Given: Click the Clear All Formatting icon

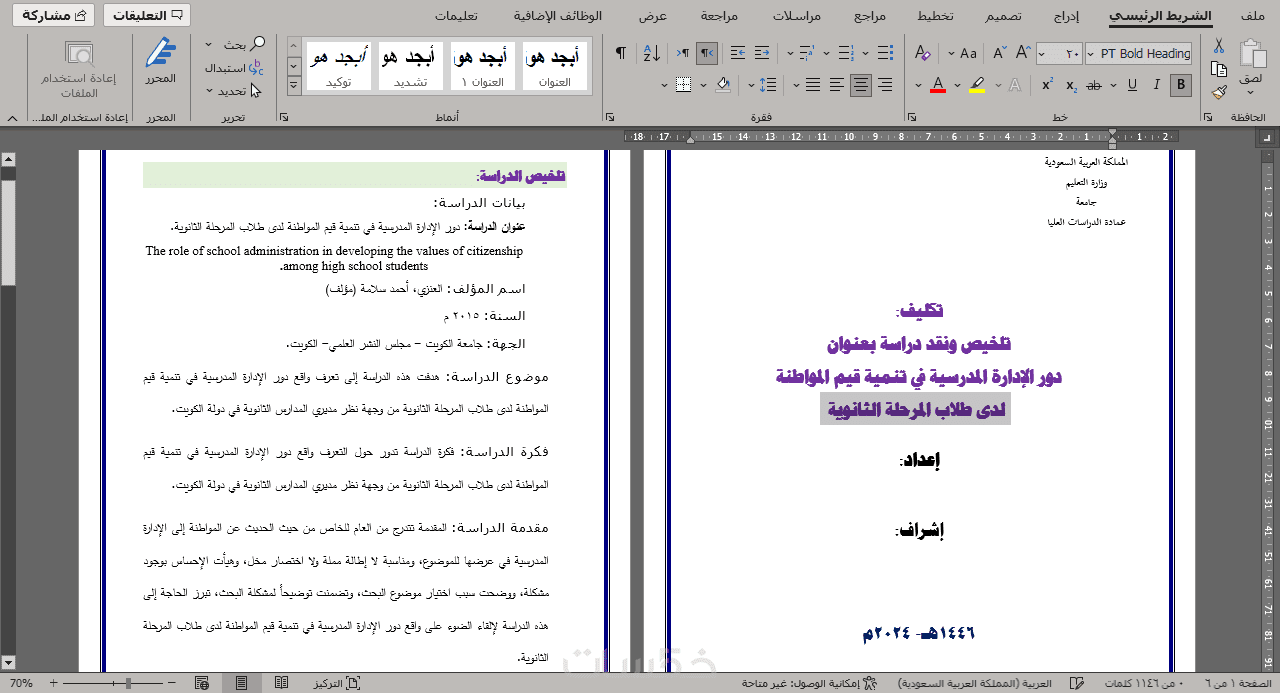Looking at the screenshot, I should pyautogui.click(x=922, y=53).
